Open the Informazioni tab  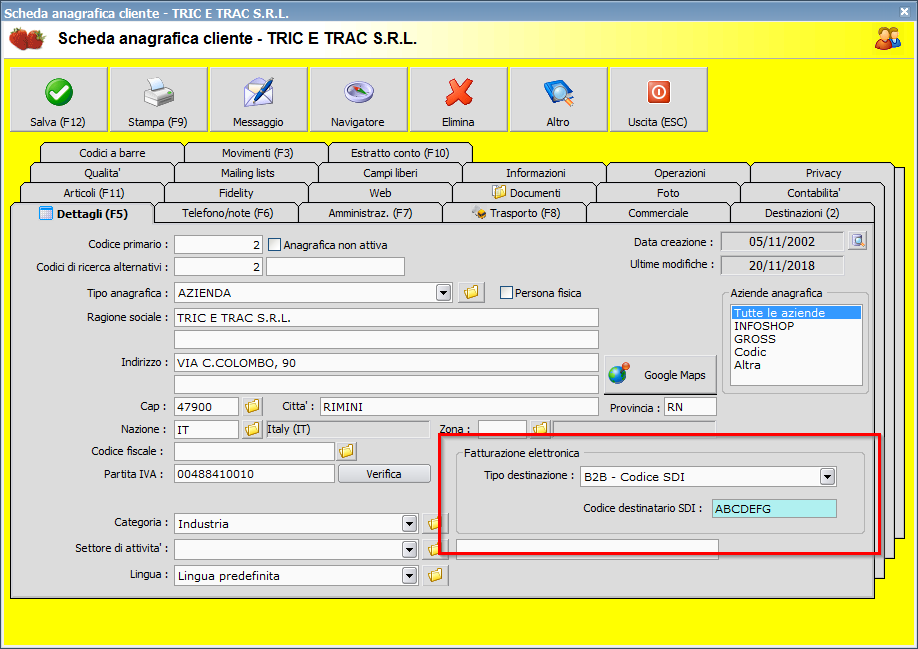(536, 173)
